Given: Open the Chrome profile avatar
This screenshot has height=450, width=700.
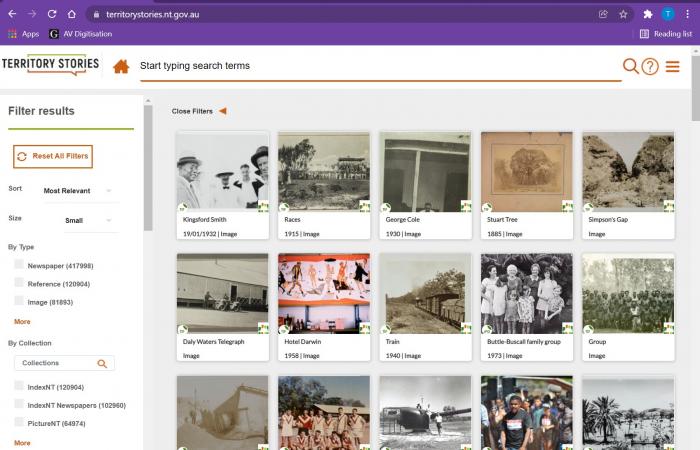Looking at the screenshot, I should click(668, 14).
